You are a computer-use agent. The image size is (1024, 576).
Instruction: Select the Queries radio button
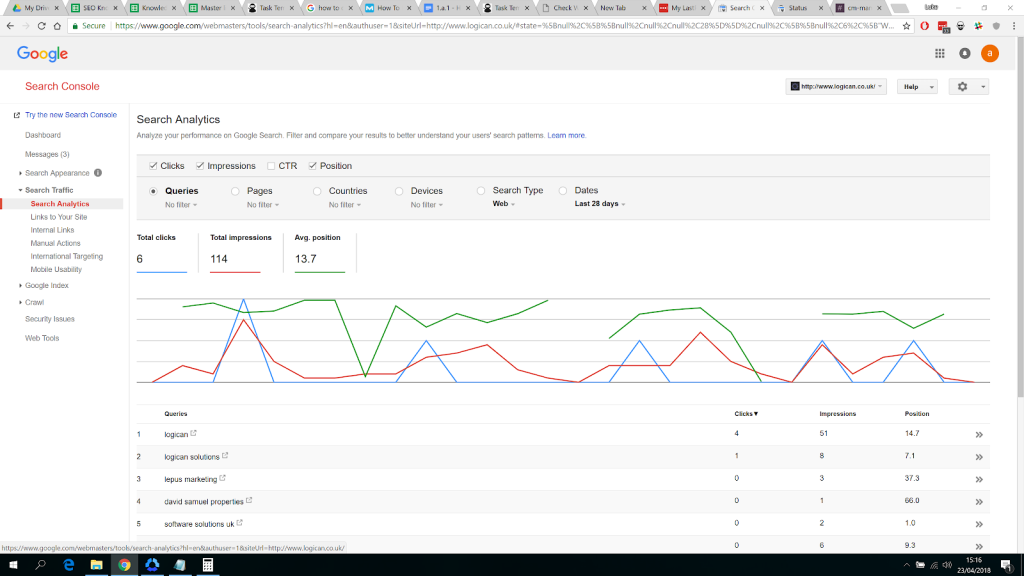click(153, 191)
